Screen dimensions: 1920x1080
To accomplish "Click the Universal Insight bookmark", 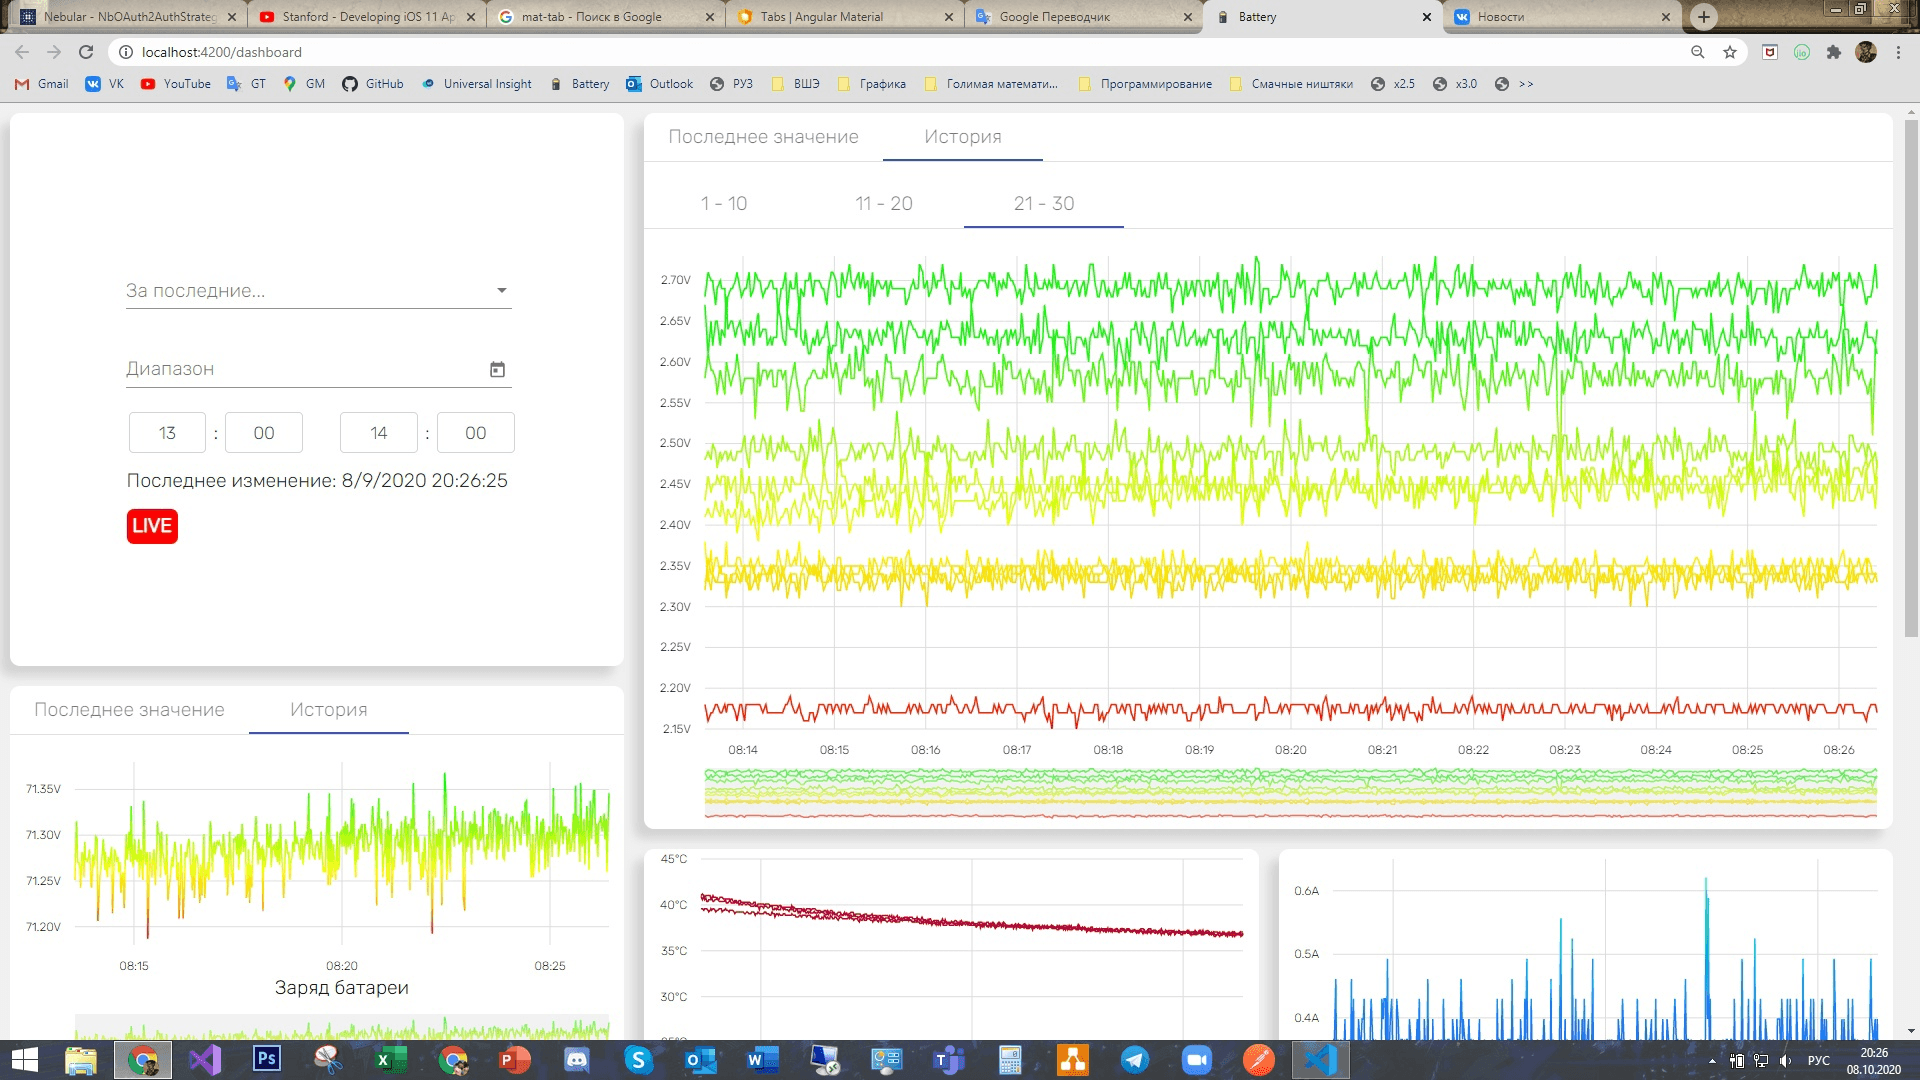I will [x=477, y=84].
